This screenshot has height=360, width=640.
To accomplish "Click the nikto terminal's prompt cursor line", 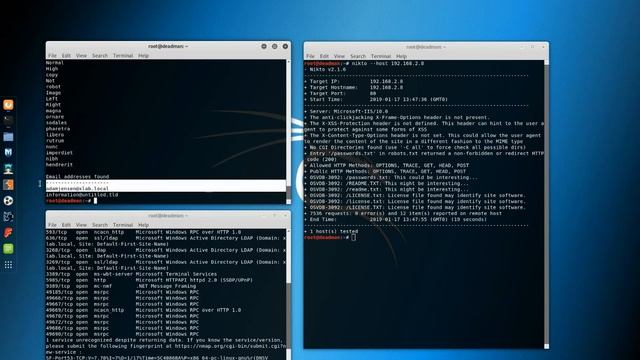I will pyautogui.click(x=330, y=237).
